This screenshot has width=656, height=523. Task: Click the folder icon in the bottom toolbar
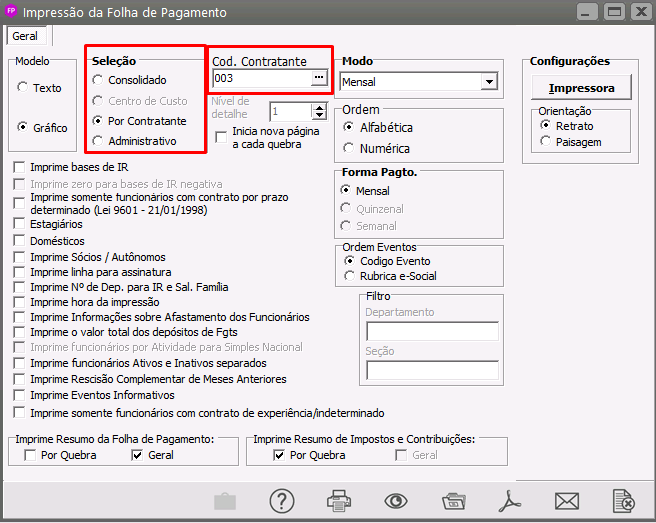(x=453, y=500)
